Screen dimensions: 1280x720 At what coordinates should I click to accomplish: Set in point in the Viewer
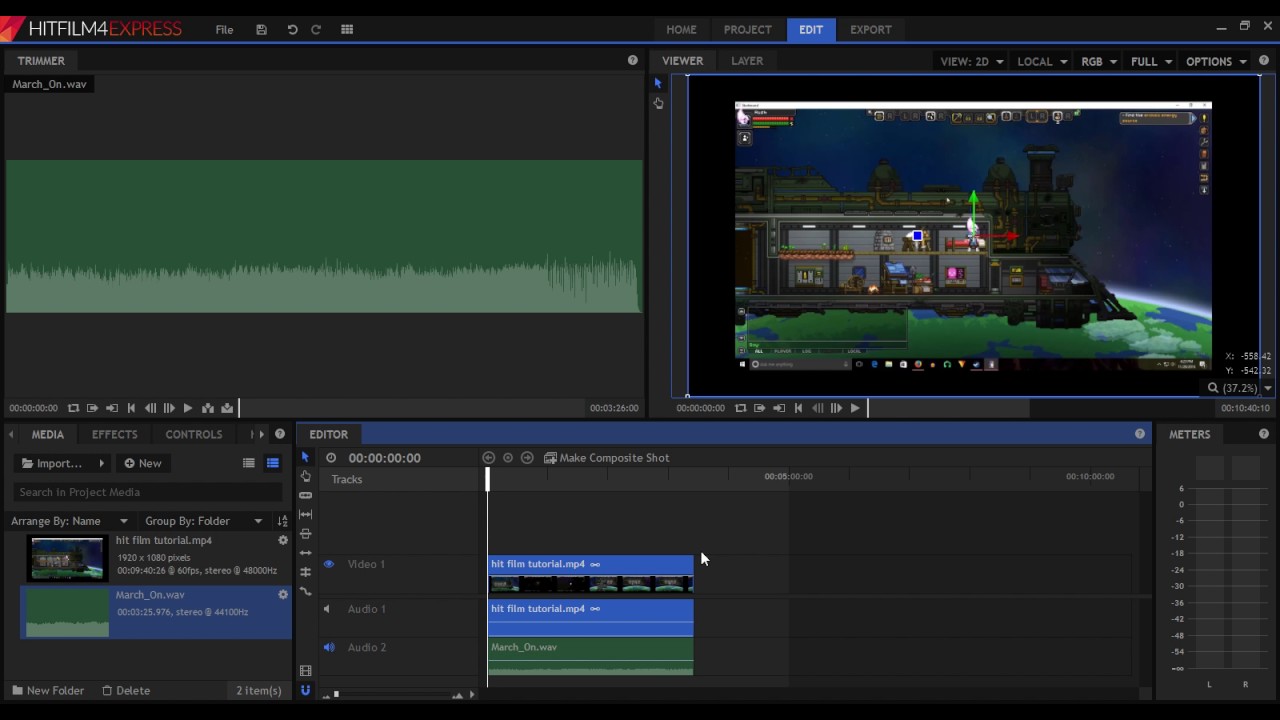pyautogui.click(x=759, y=408)
